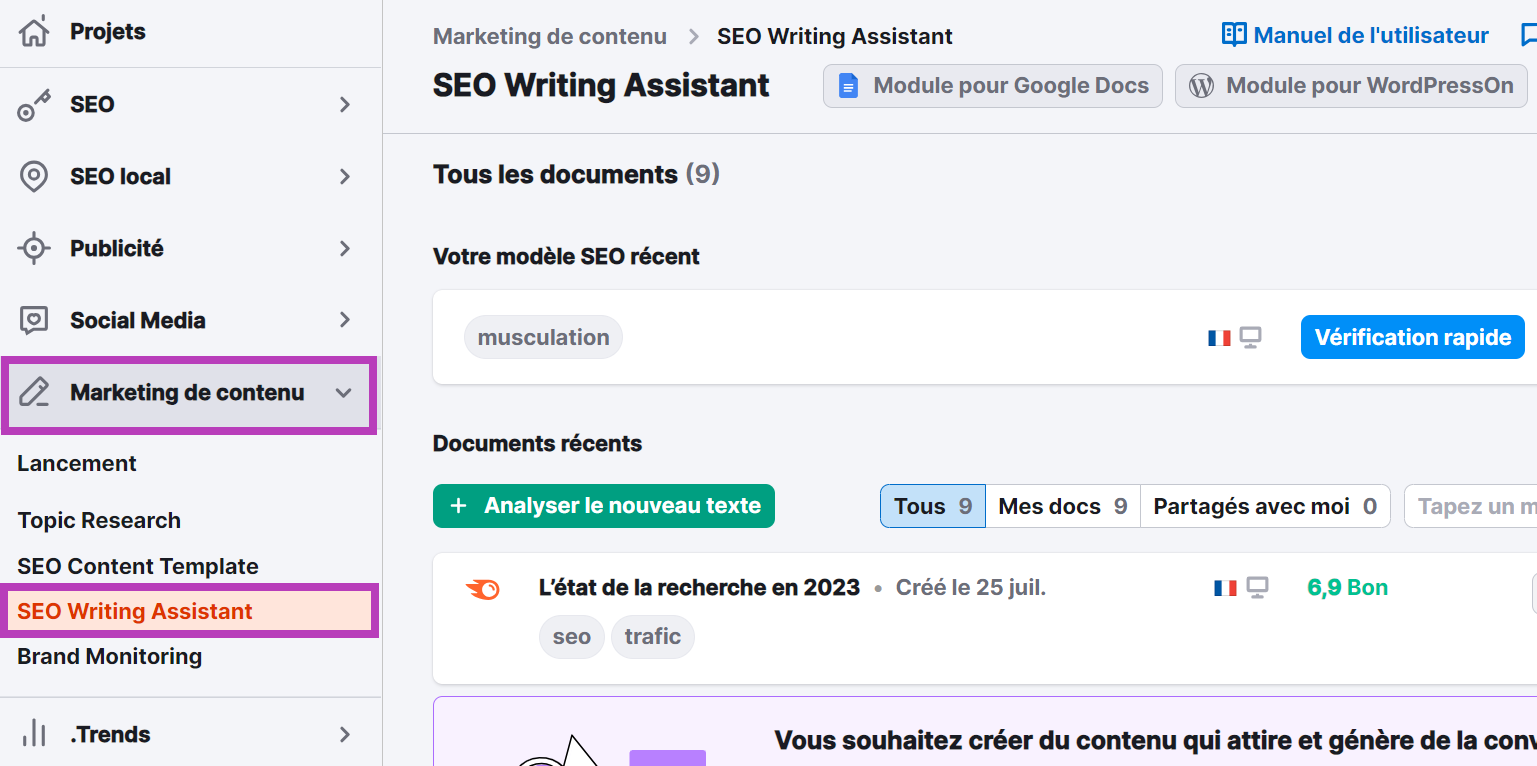Image resolution: width=1537 pixels, height=766 pixels.
Task: Click the Vérification rapide button
Action: [1413, 337]
